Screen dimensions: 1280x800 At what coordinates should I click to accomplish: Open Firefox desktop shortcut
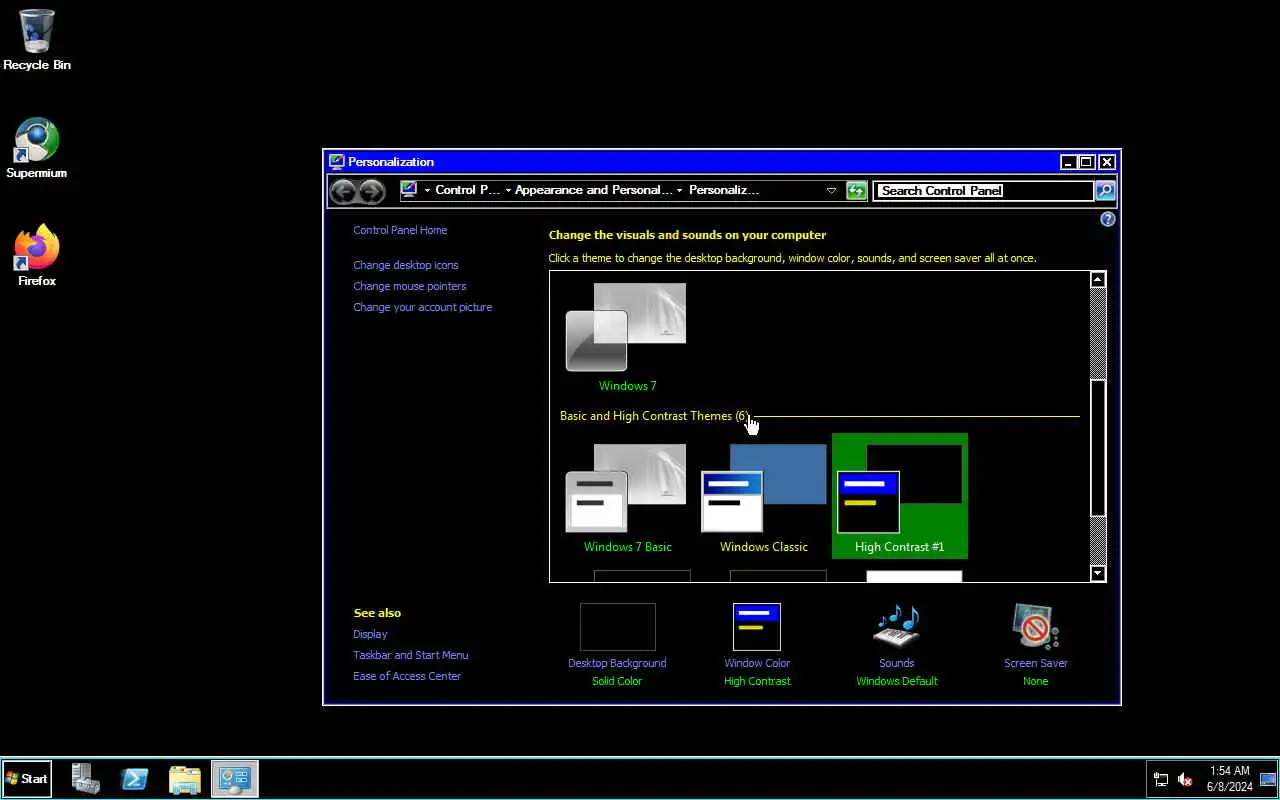pyautogui.click(x=37, y=256)
